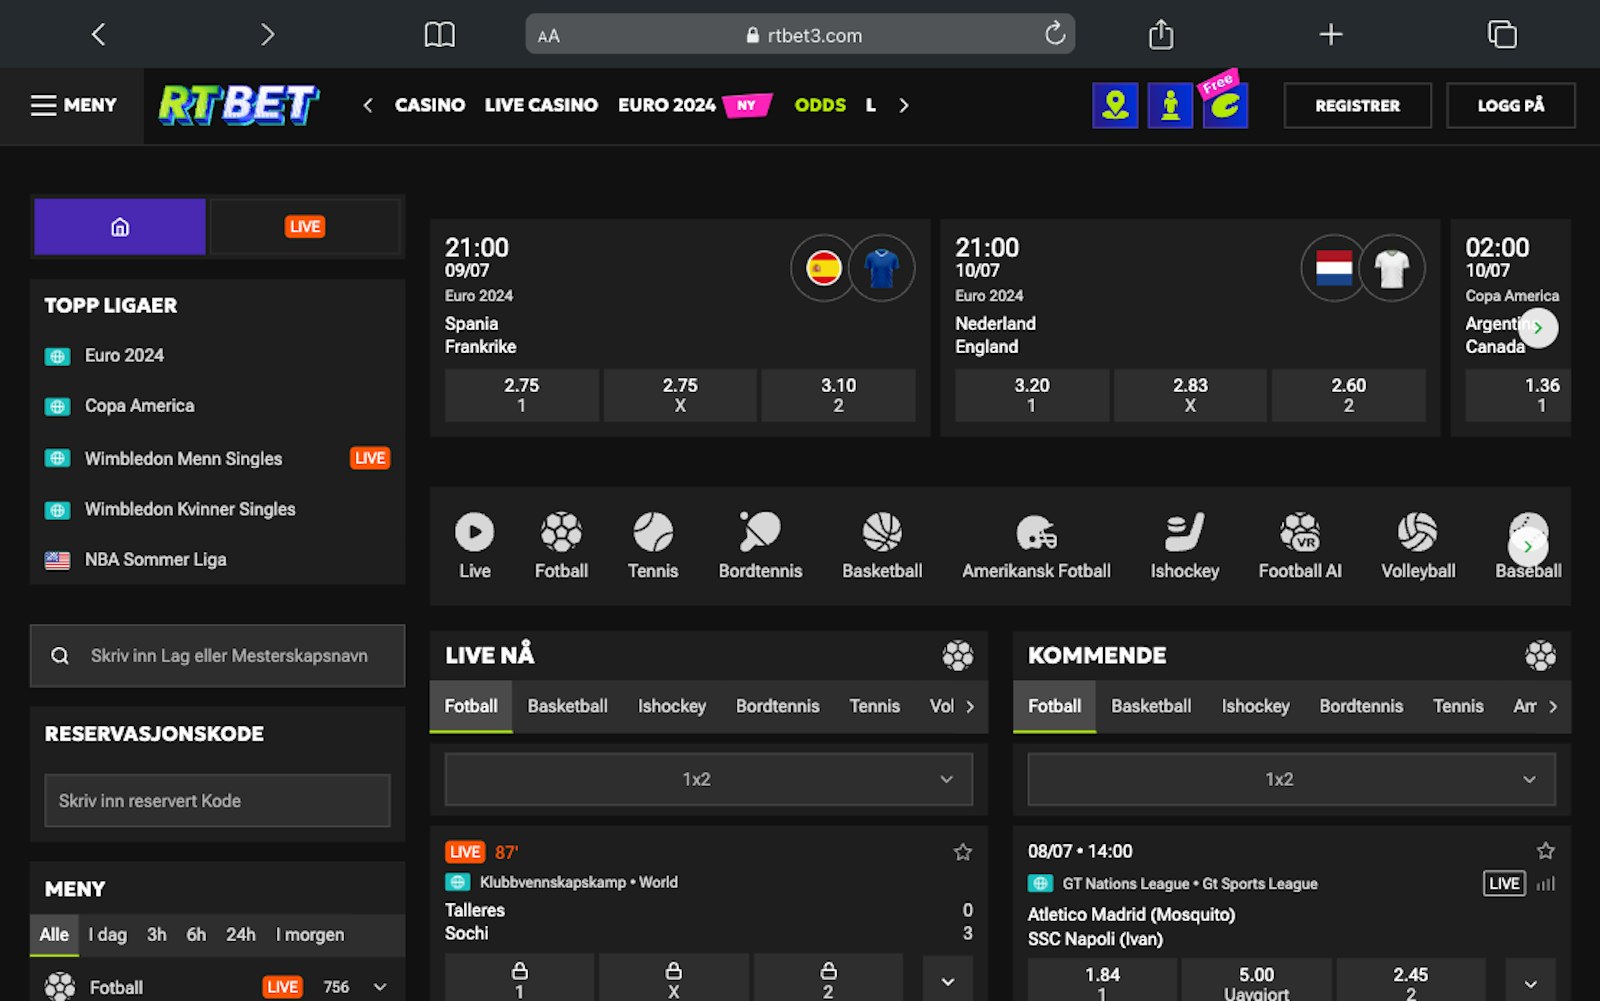
Task: Open the 1x2 market dropdown under Kommende
Action: (x=1291, y=779)
